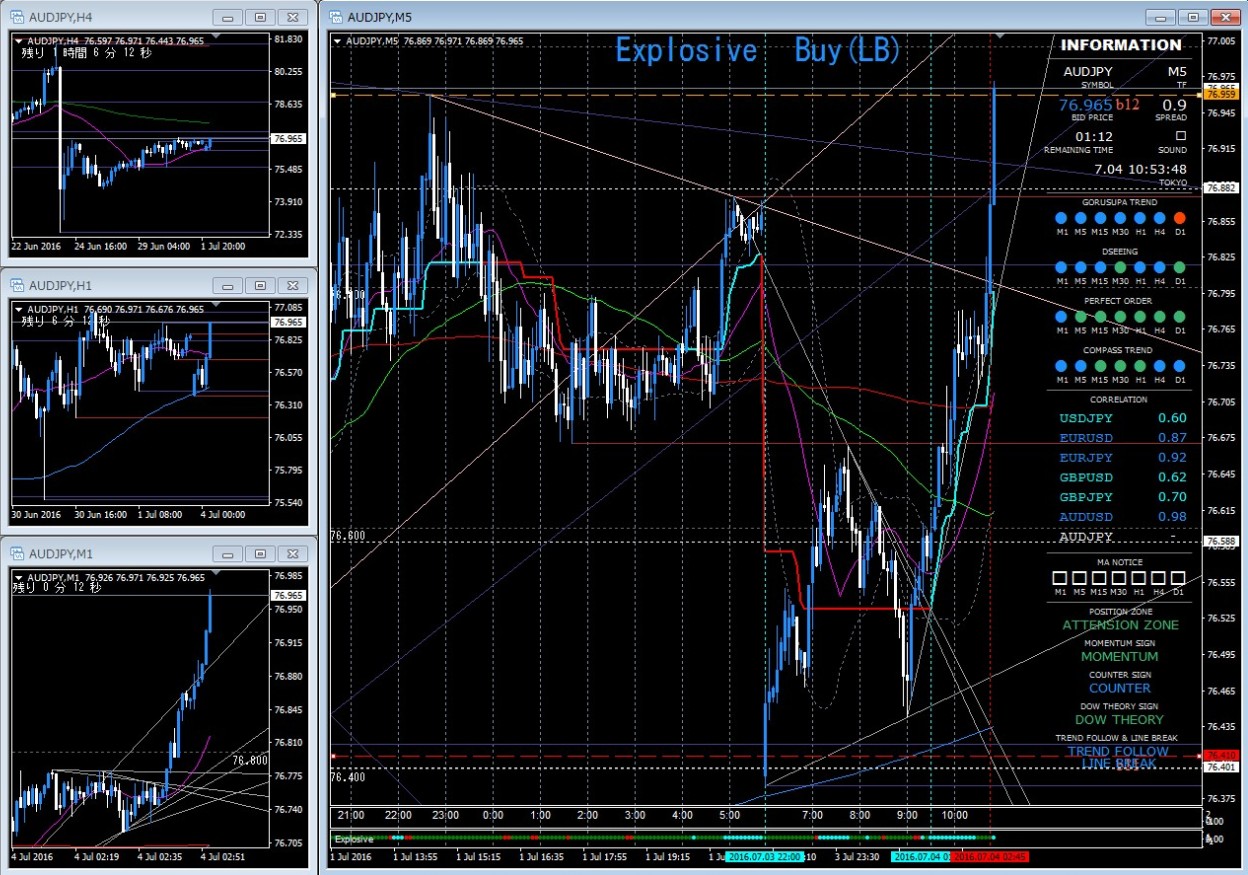Click the AUDJPY,M5 window title icon

[334, 17]
